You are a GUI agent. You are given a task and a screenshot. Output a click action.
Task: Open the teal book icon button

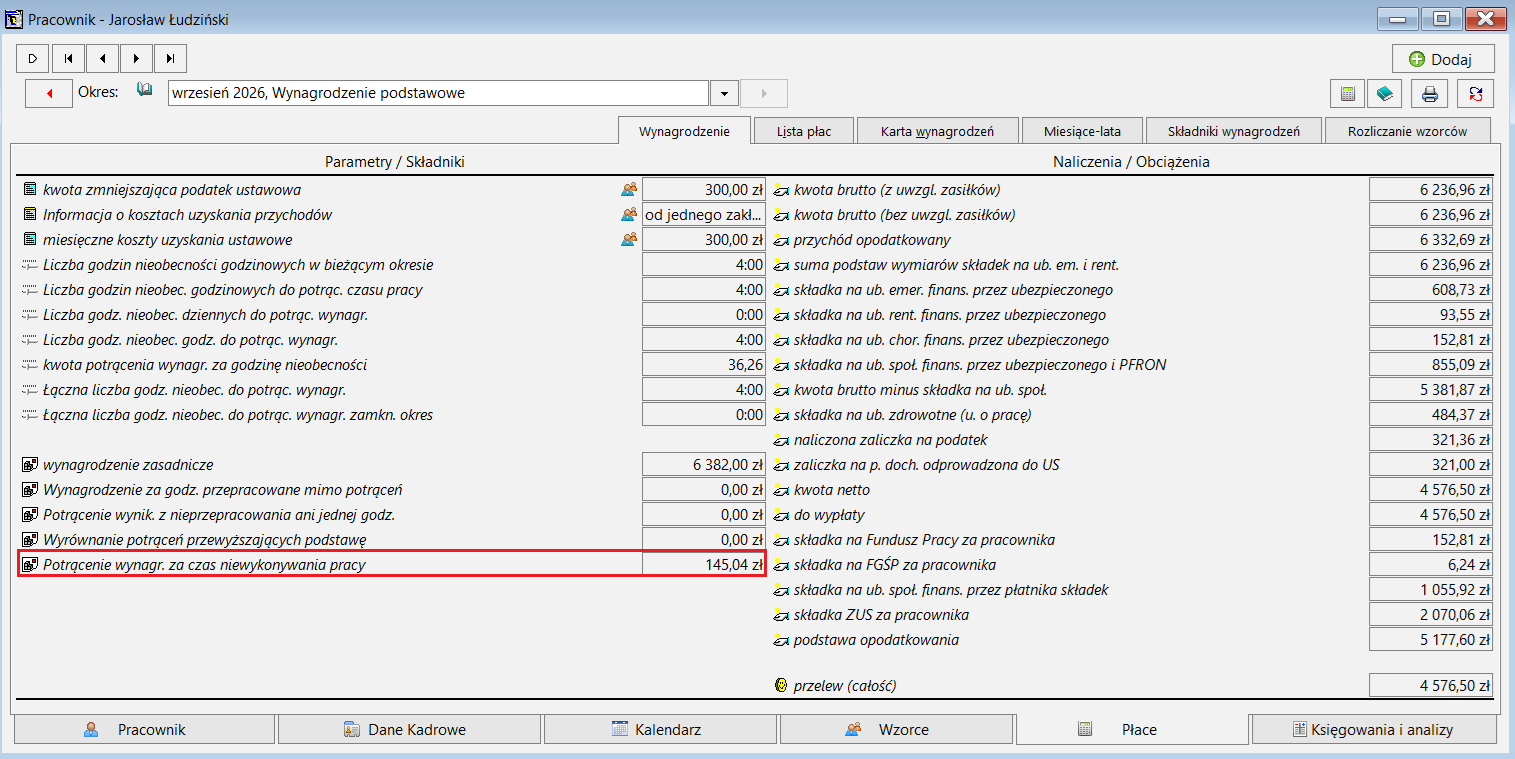1384,94
